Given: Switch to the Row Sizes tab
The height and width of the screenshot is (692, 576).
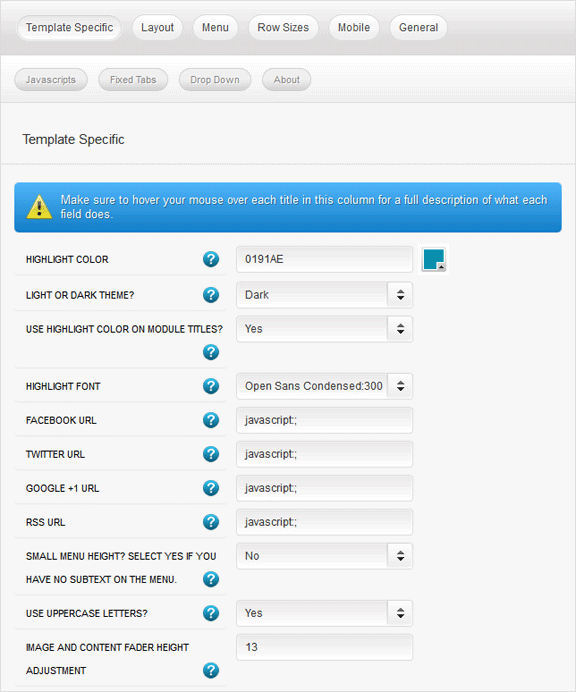Looking at the screenshot, I should point(283,27).
